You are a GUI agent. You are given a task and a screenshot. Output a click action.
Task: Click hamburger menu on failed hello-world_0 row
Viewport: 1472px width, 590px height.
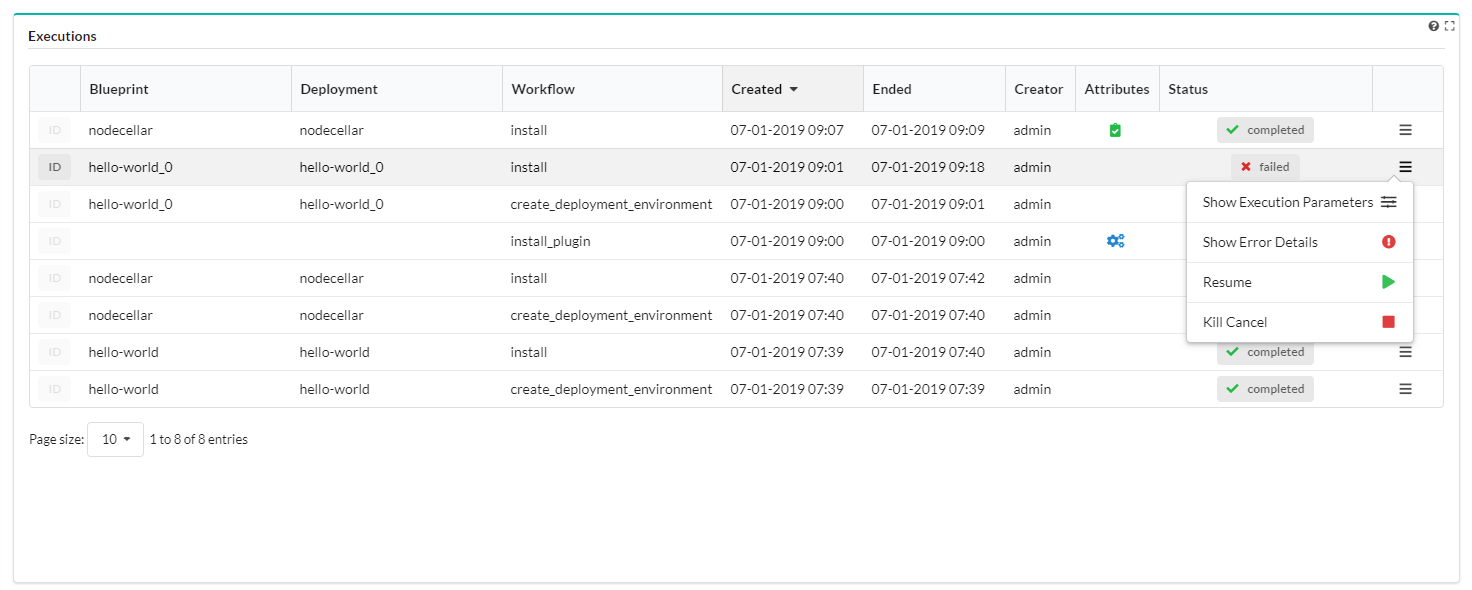click(1405, 167)
